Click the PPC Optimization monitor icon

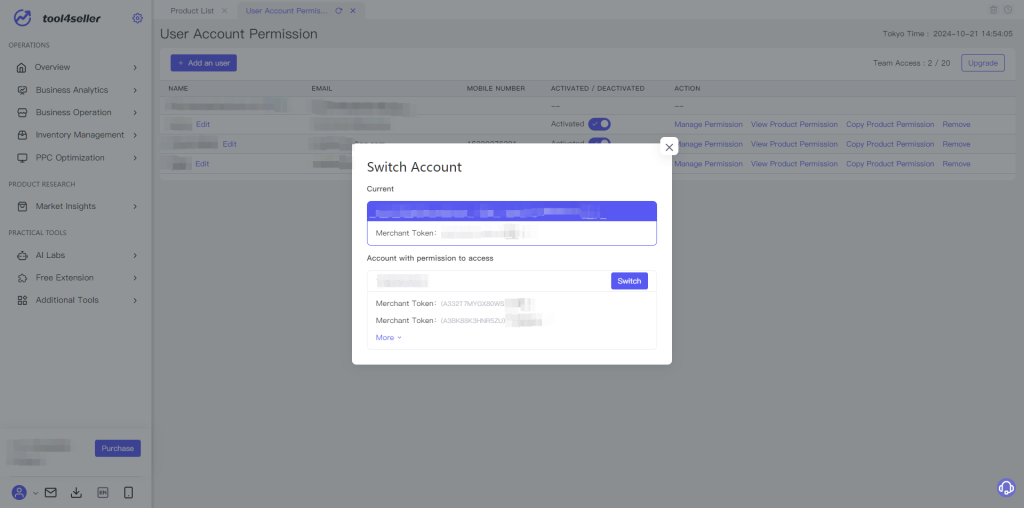[22, 157]
